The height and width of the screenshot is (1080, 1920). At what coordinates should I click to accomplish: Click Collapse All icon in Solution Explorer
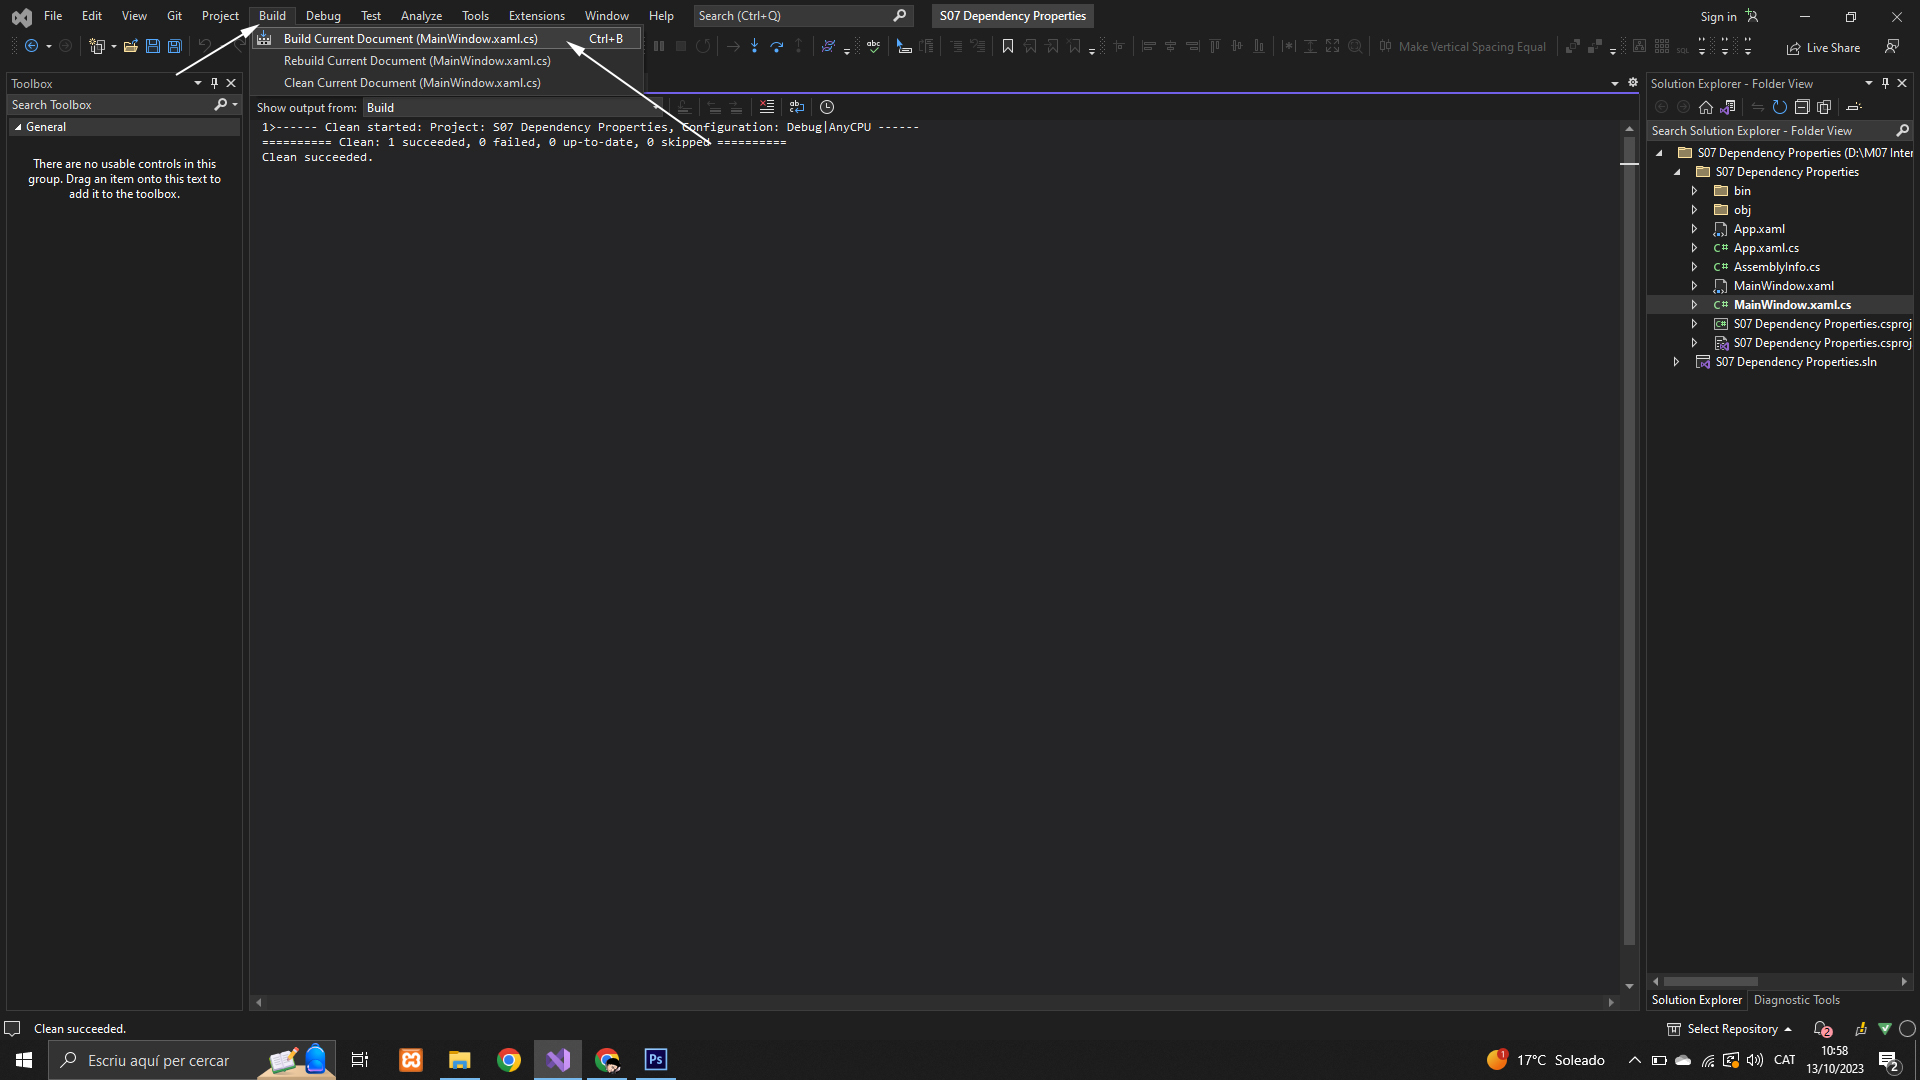1802,107
